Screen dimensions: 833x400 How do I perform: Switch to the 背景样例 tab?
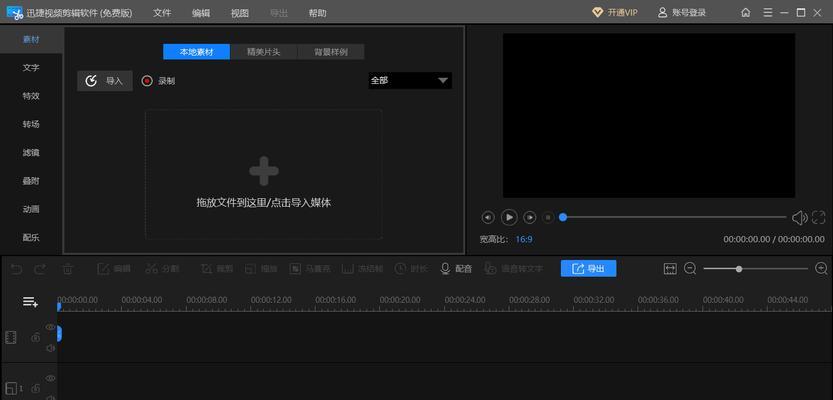(x=331, y=52)
